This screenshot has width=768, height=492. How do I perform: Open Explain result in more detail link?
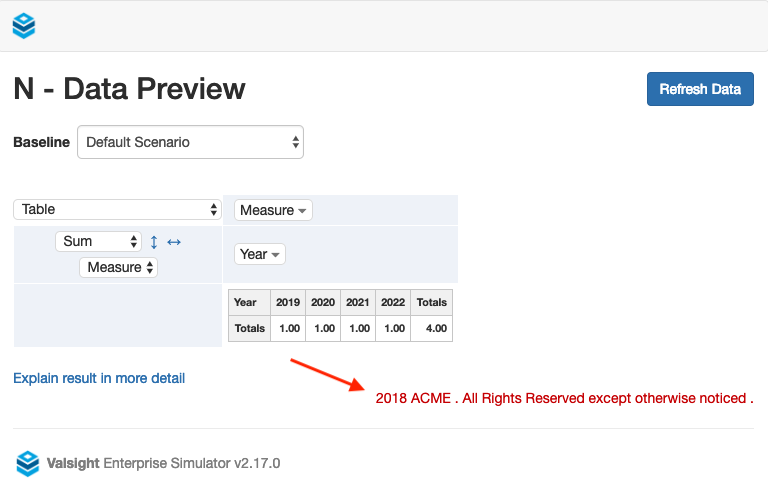pos(99,378)
